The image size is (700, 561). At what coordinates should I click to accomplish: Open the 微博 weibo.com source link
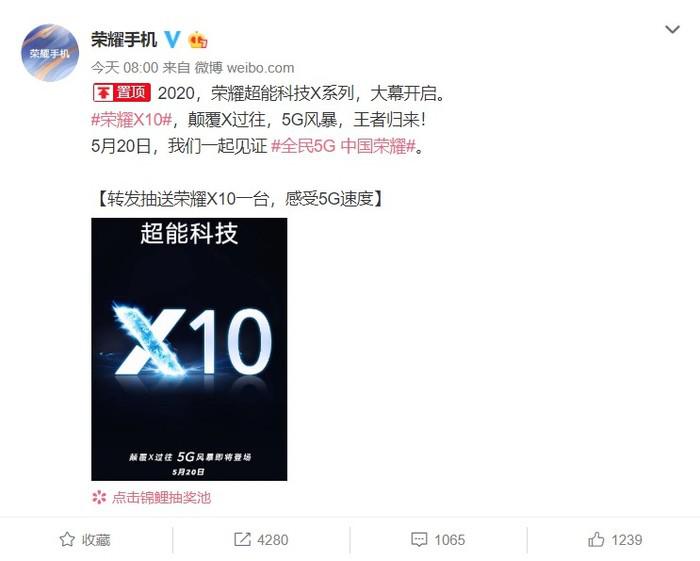245,68
